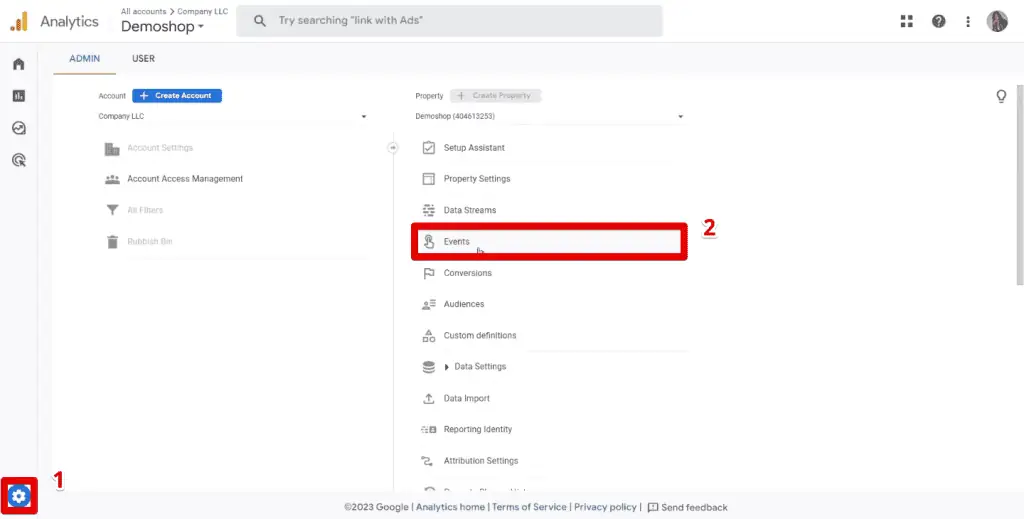1024x519 pixels.
Task: Click the All accounts breadcrumb
Action: 143,12
